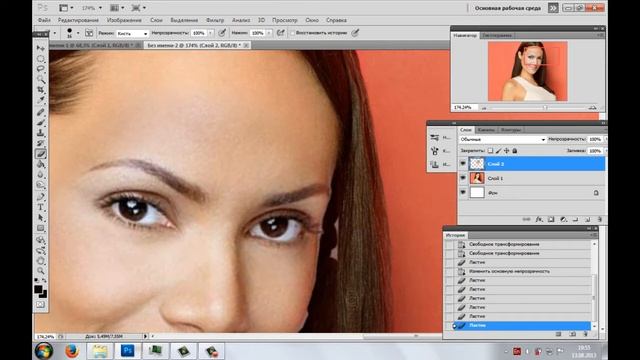The height and width of the screenshot is (360, 640).
Task: Create a new layer icon
Action: (x=587, y=220)
